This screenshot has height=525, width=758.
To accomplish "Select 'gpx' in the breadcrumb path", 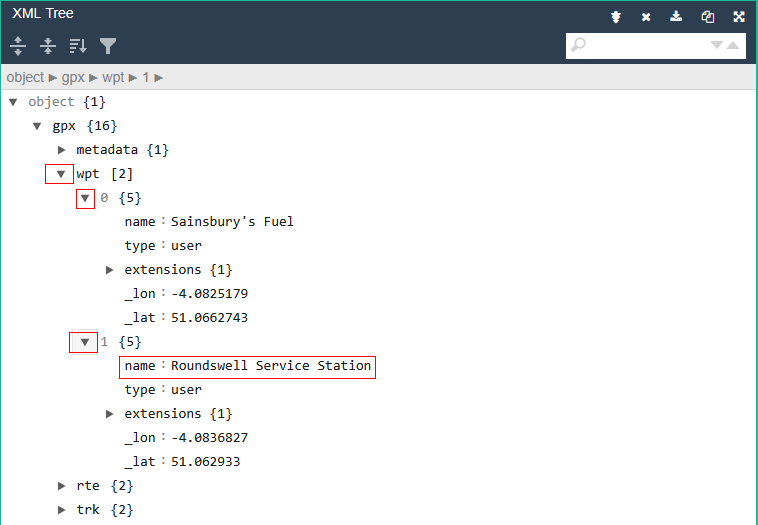I will point(74,77).
